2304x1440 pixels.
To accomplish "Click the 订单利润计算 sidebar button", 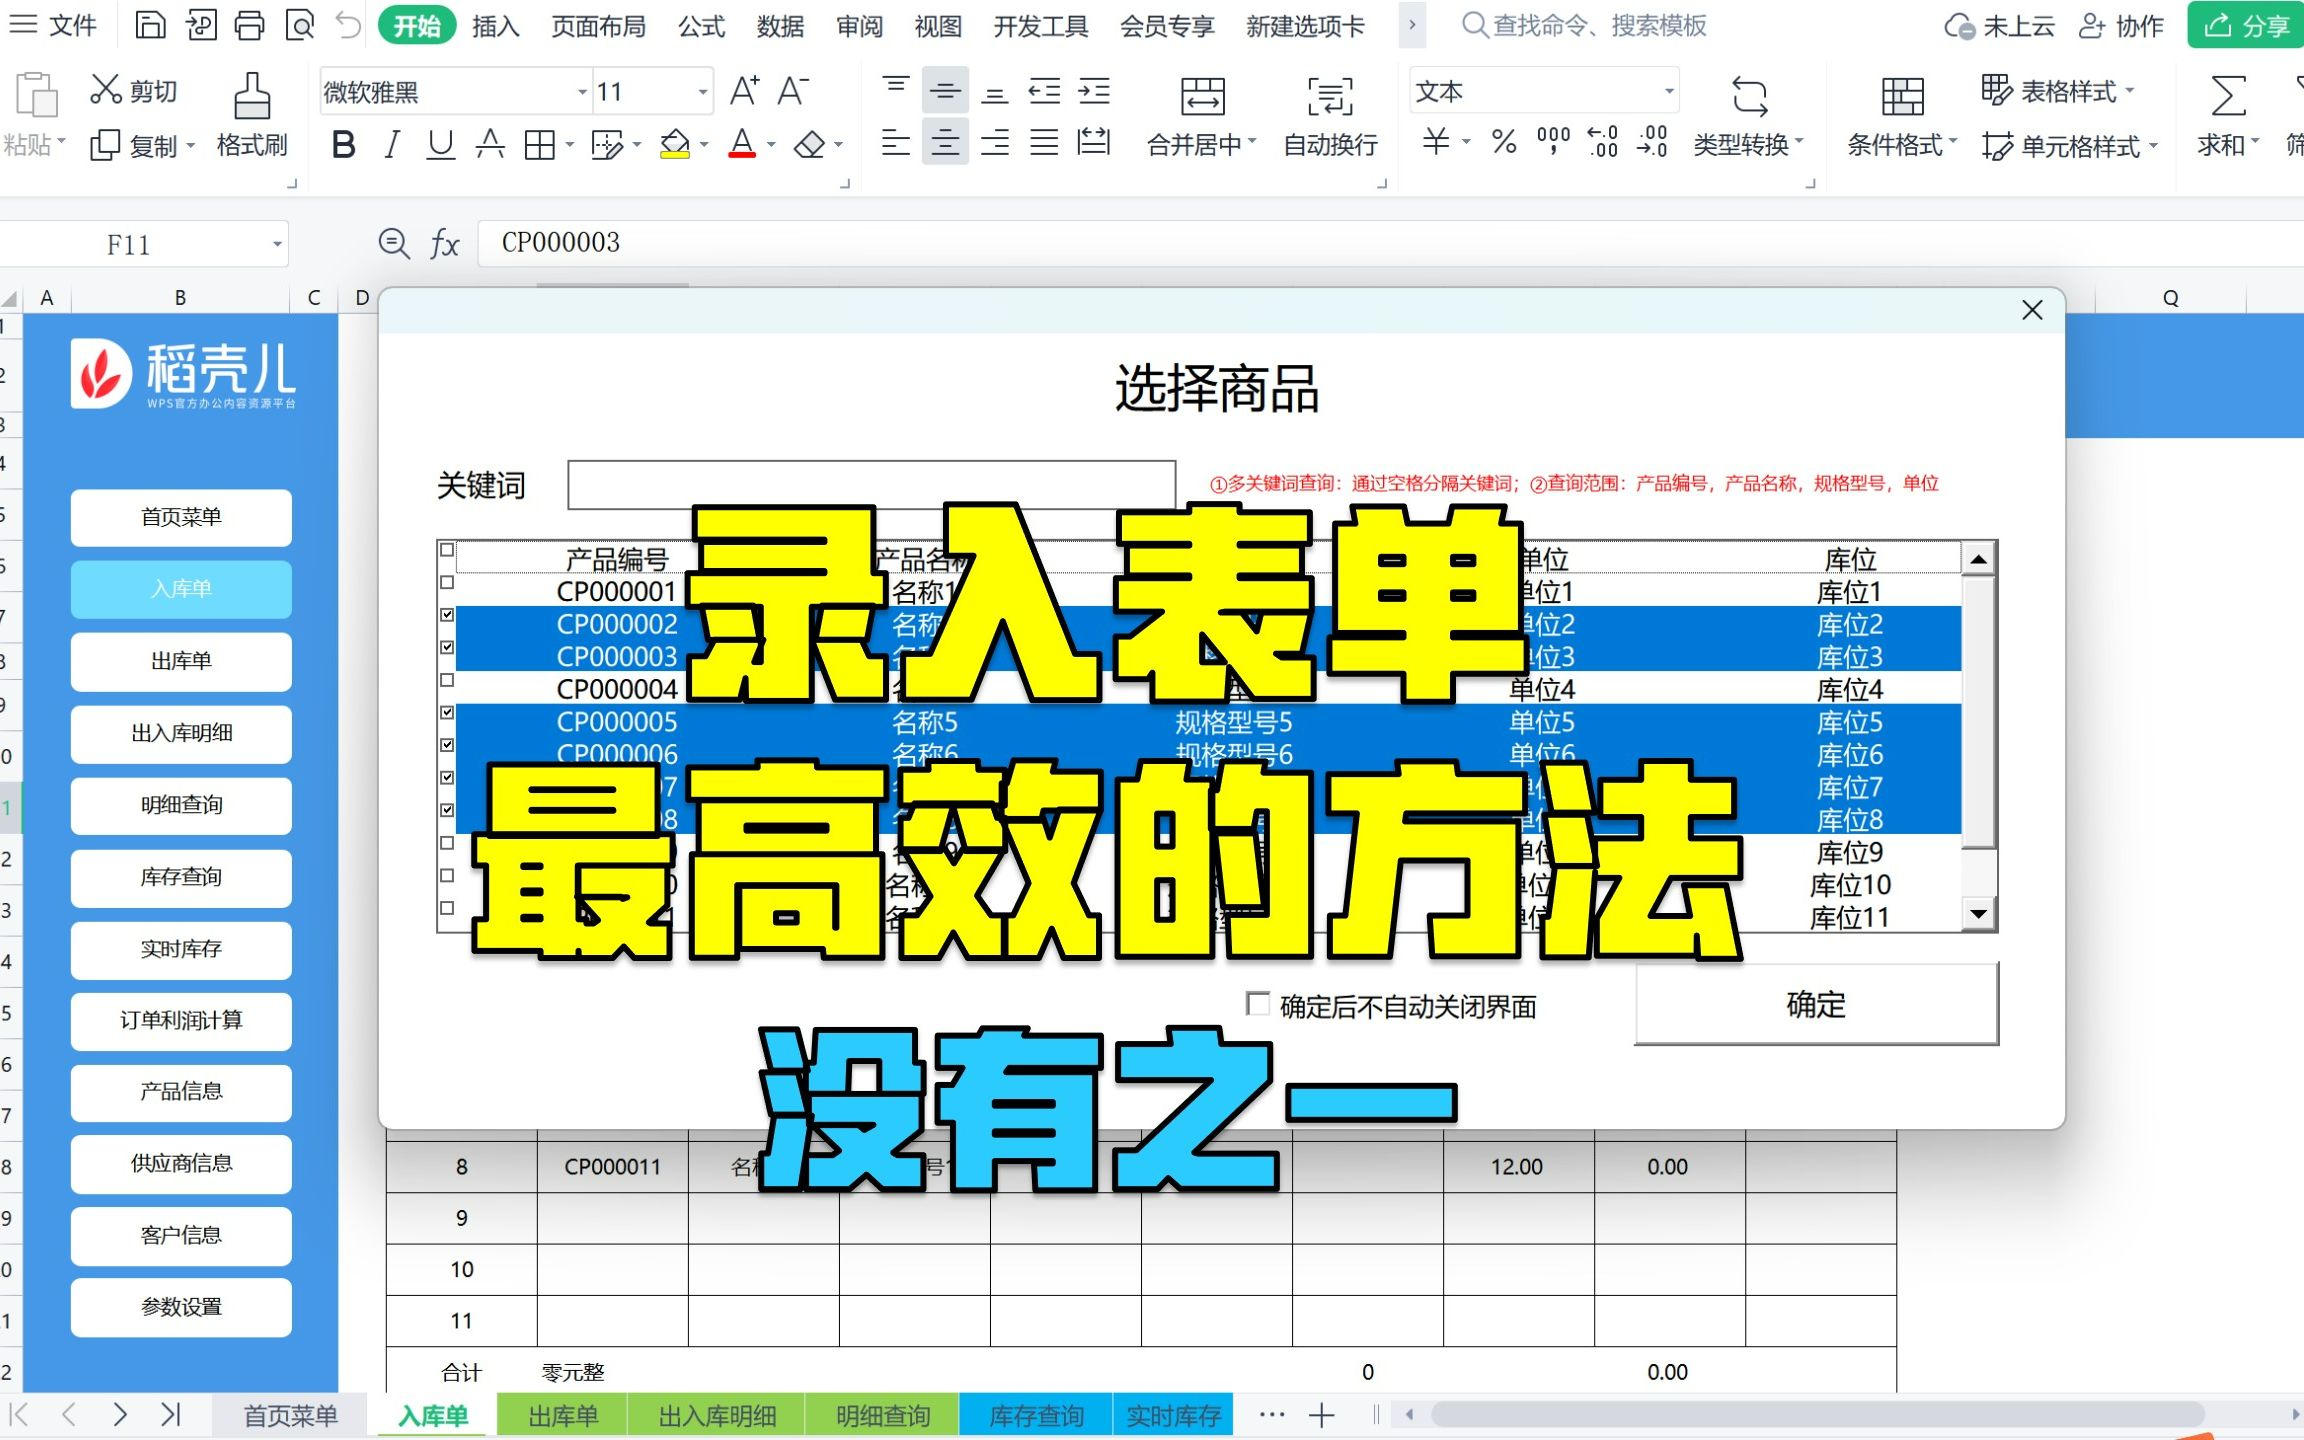I will [x=181, y=1020].
